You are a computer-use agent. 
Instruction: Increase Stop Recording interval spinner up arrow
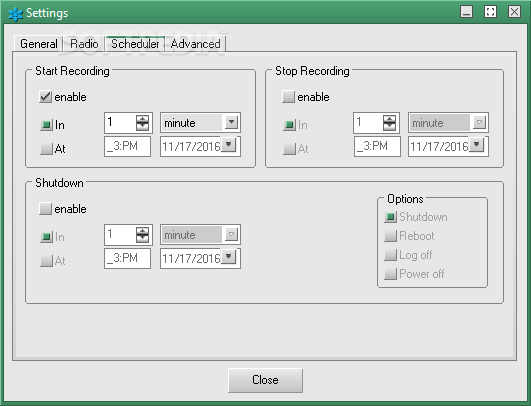389,119
